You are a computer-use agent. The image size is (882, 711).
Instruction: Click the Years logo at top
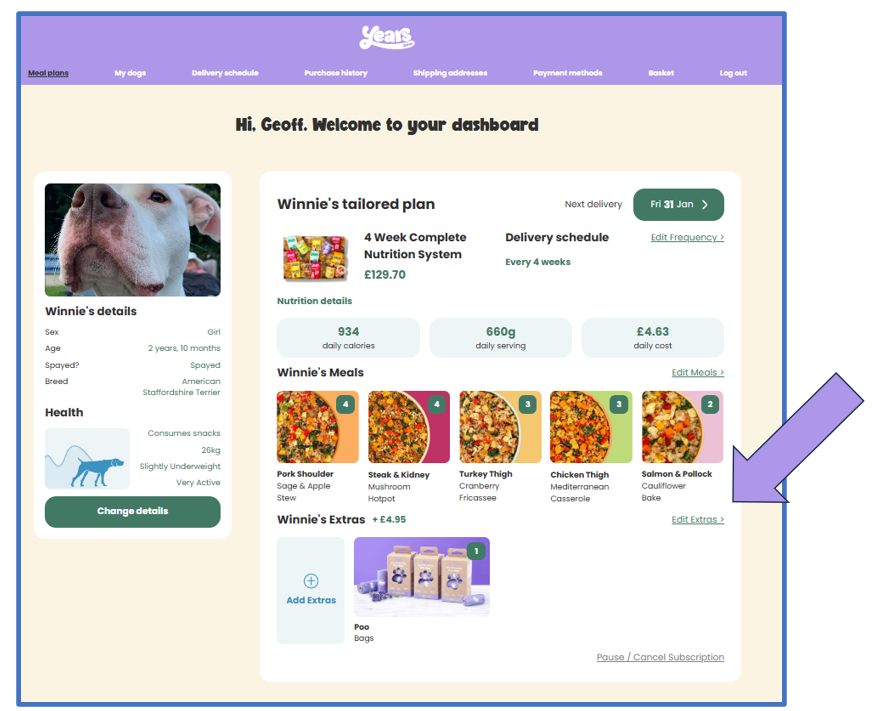387,37
